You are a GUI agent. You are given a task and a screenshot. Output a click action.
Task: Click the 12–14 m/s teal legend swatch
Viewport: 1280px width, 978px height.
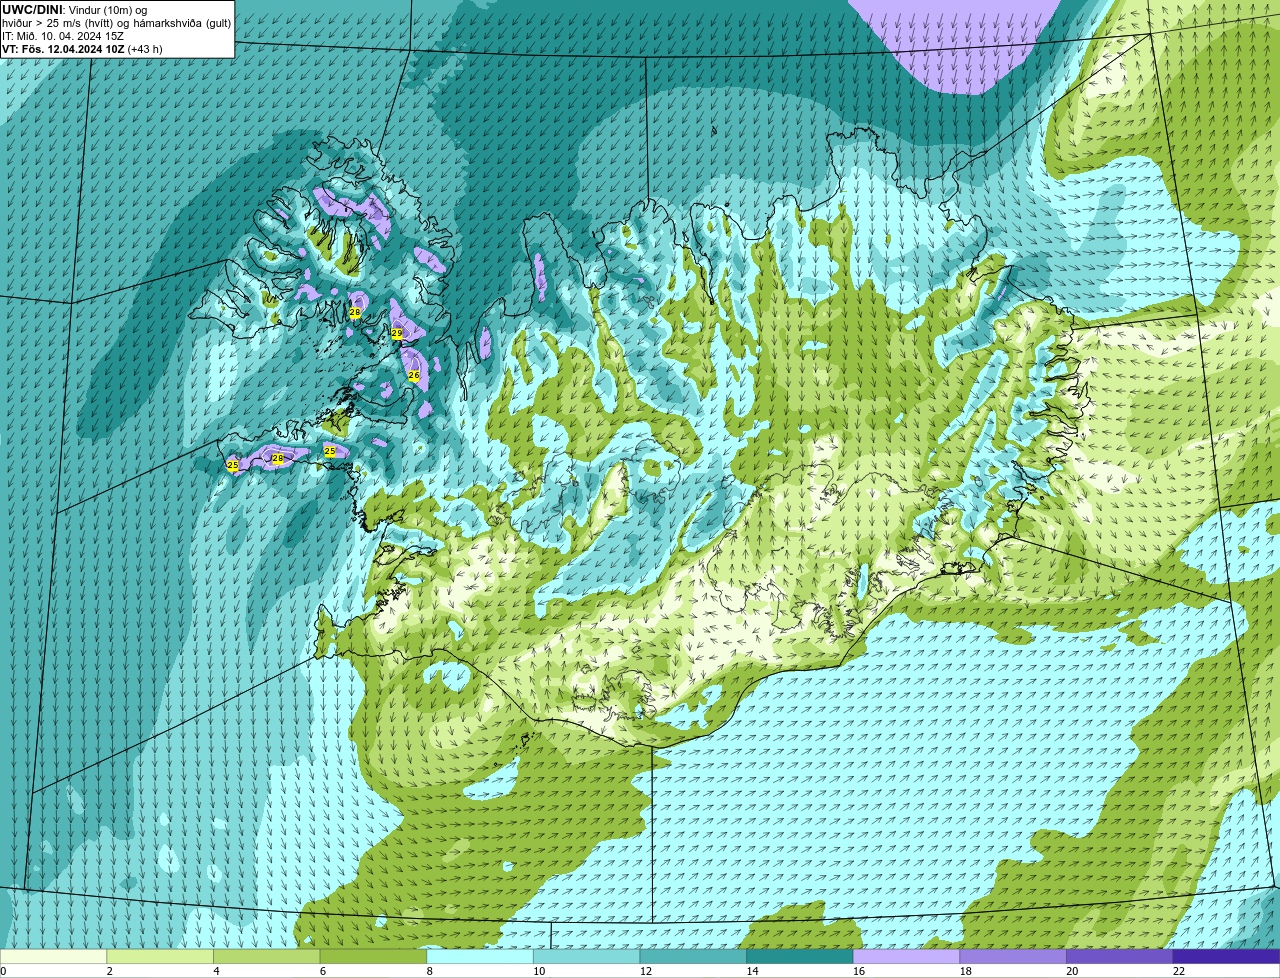(x=693, y=956)
